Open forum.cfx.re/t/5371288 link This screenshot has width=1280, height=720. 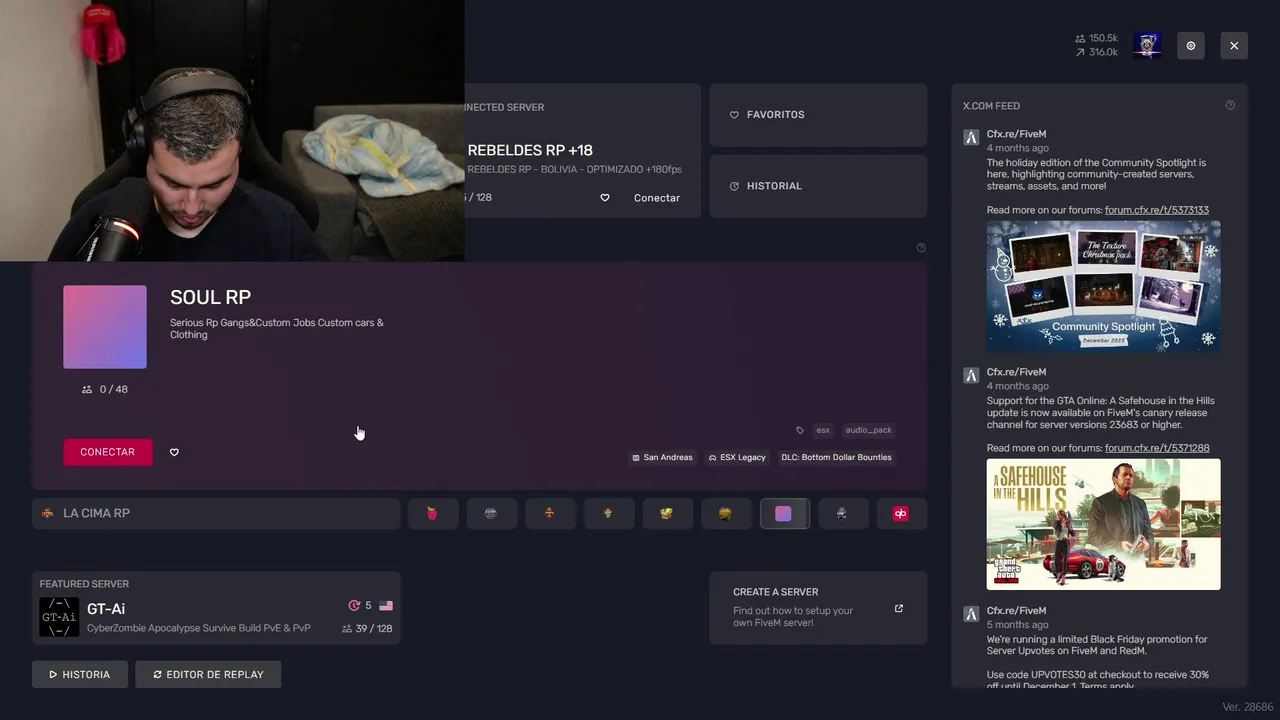(x=1157, y=448)
